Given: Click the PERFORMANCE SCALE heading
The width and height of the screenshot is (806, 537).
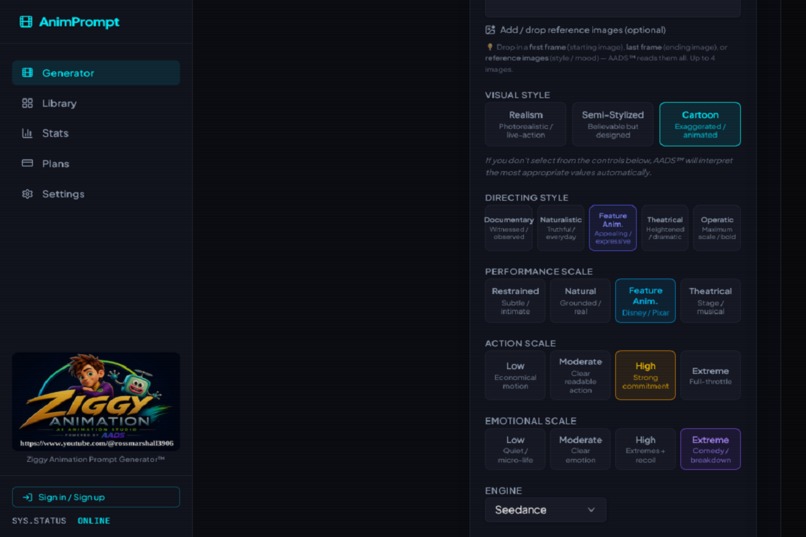Looking at the screenshot, I should tap(539, 271).
